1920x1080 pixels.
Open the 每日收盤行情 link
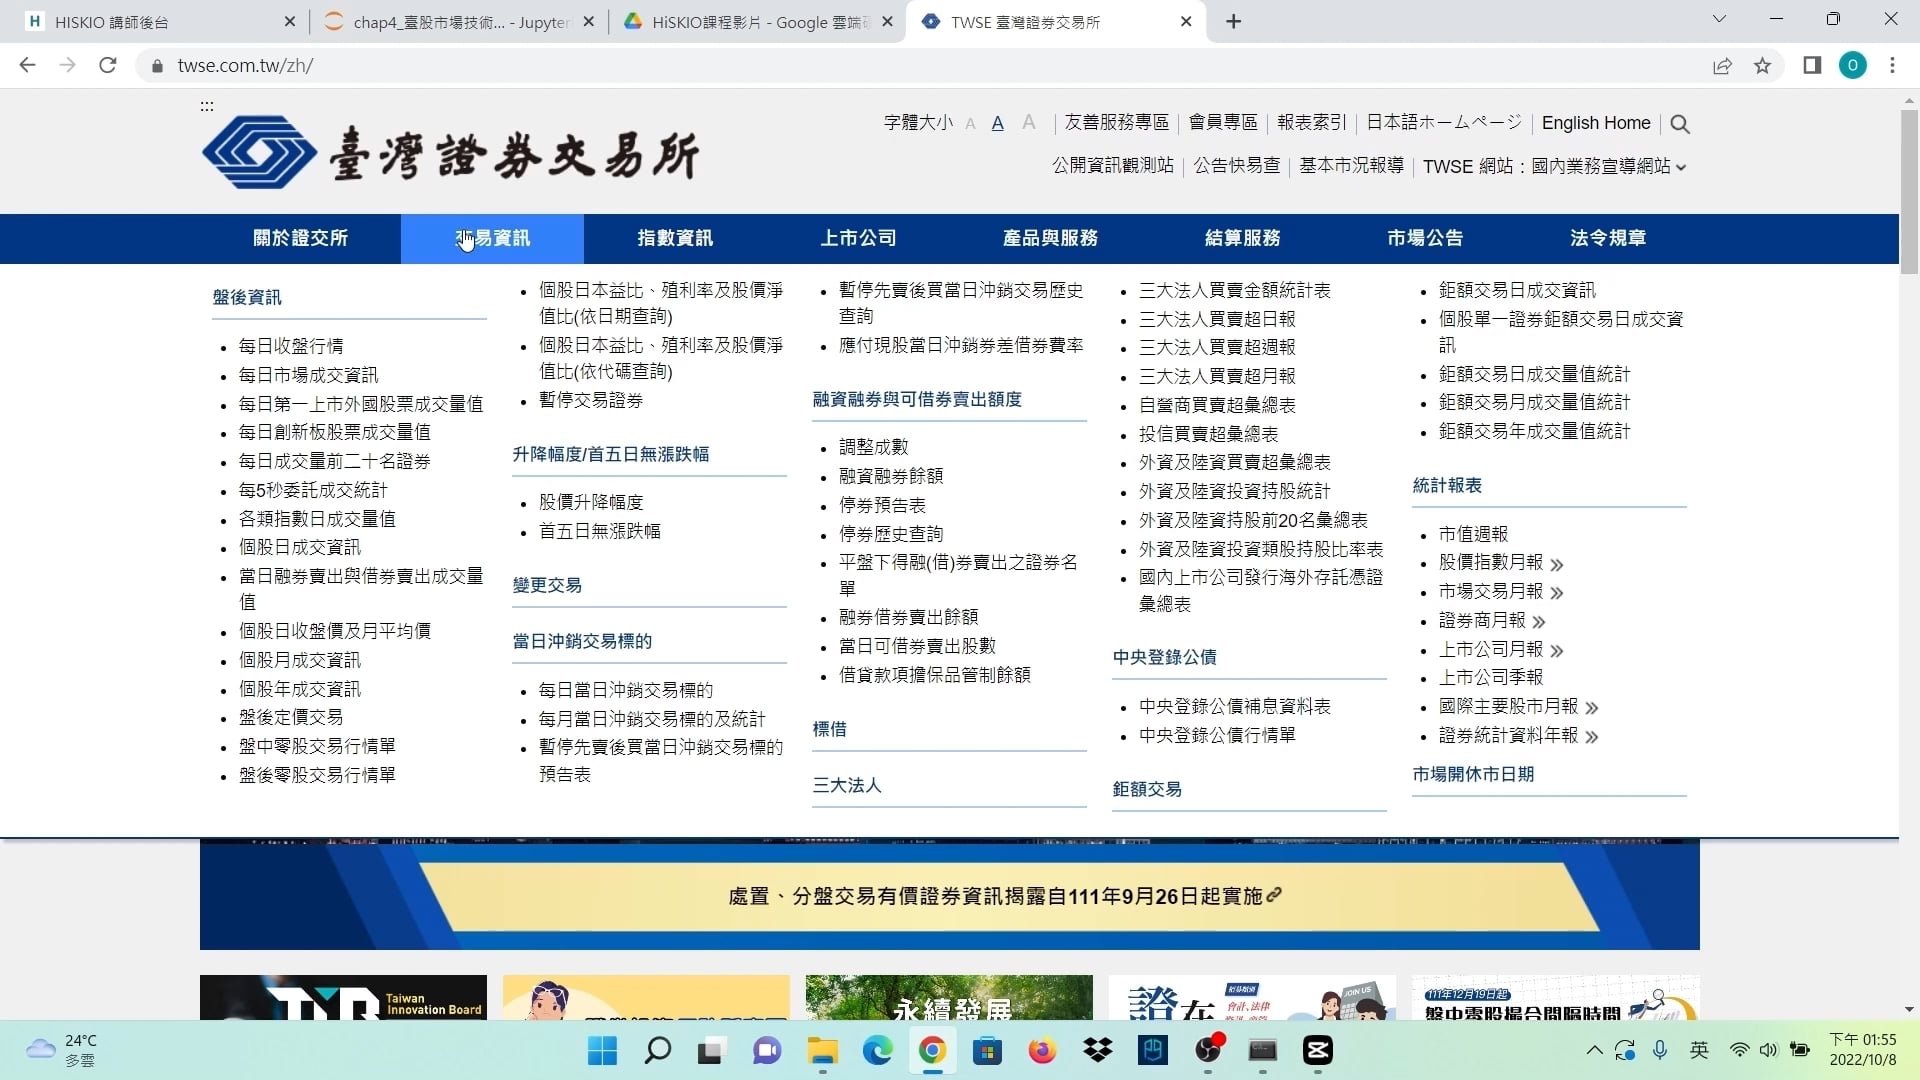point(289,345)
